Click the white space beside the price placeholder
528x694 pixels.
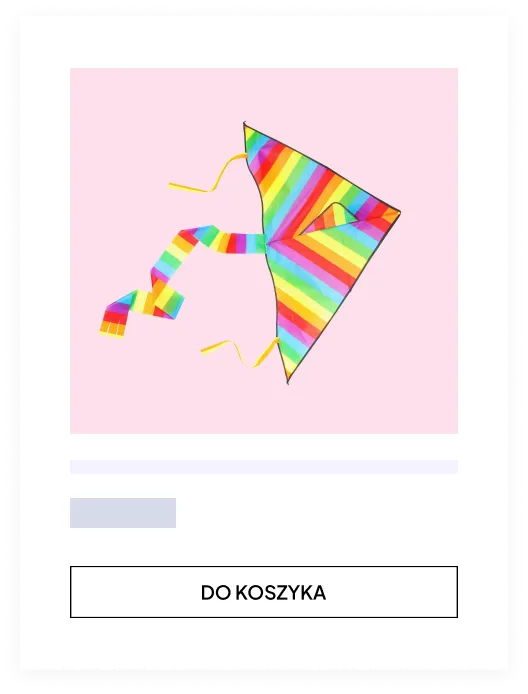317,513
